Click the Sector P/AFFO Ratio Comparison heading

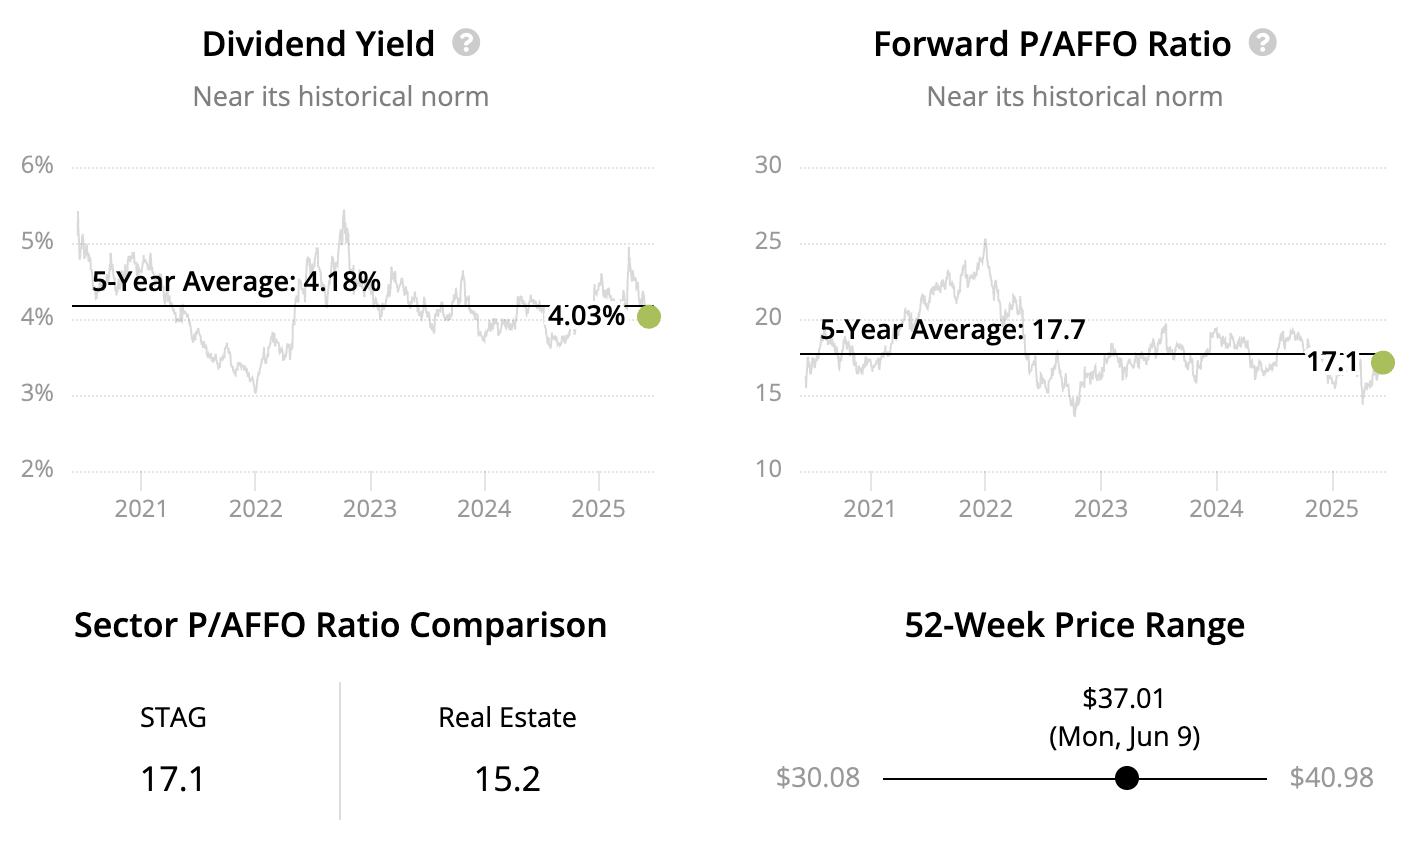click(340, 625)
